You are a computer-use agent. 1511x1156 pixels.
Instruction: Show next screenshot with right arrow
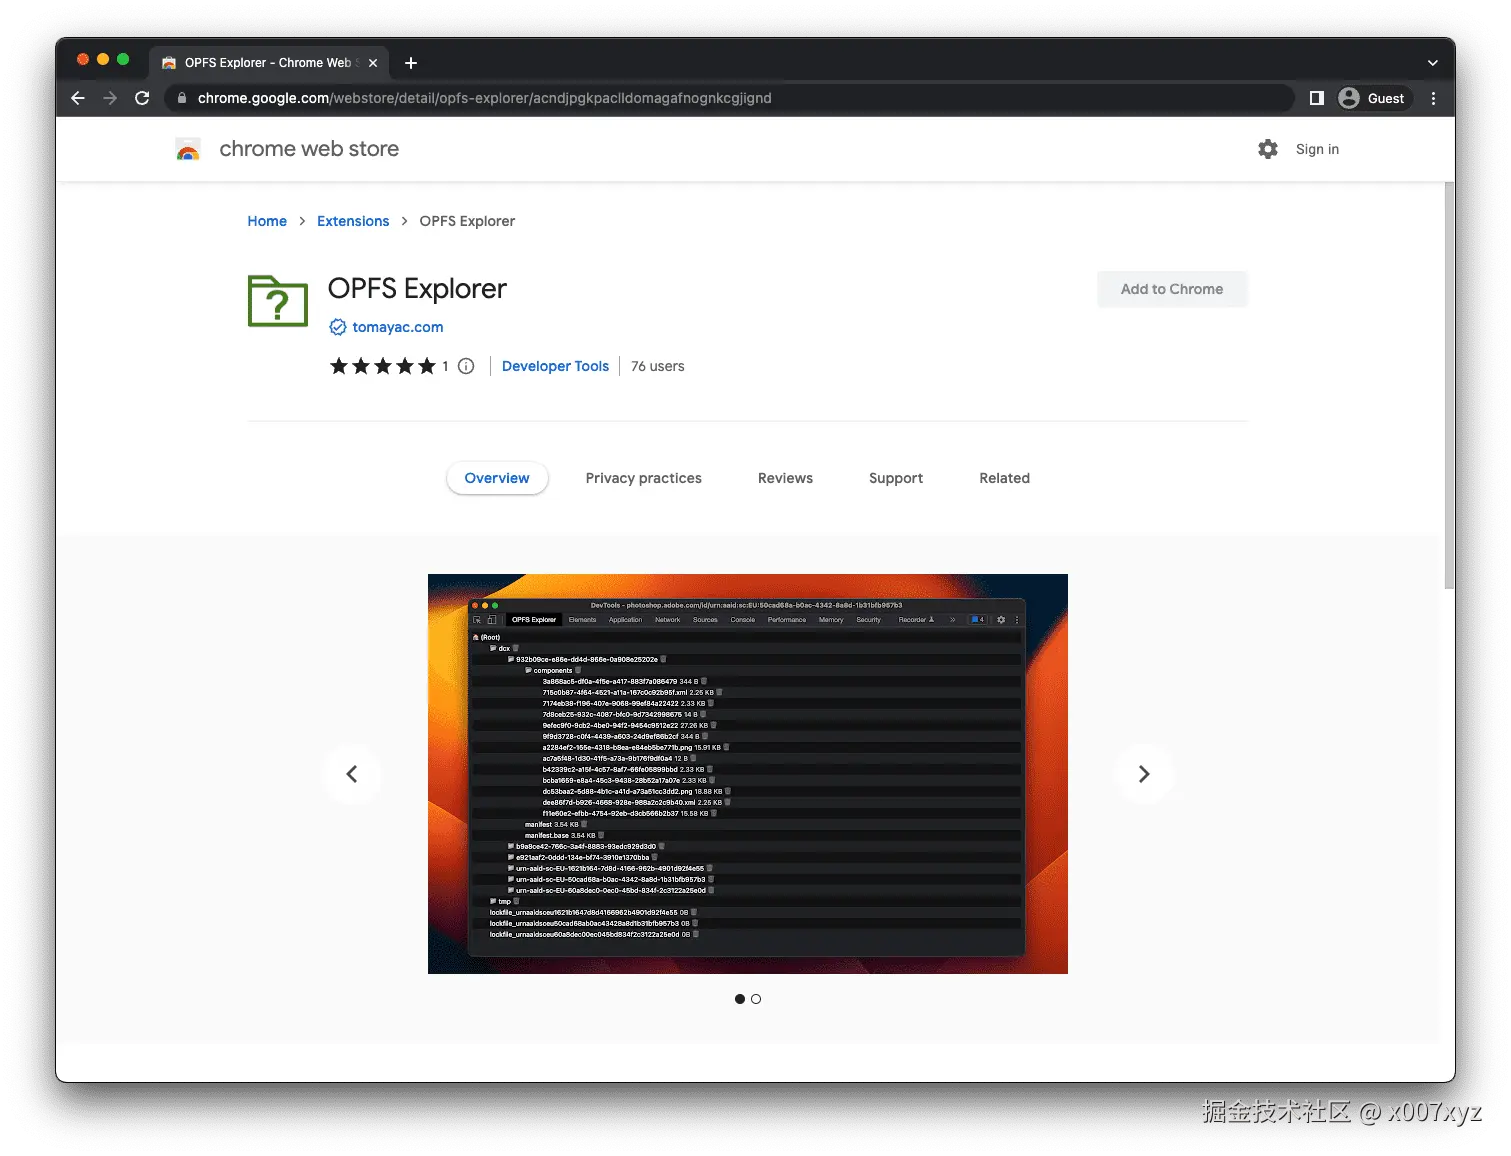click(x=1144, y=774)
